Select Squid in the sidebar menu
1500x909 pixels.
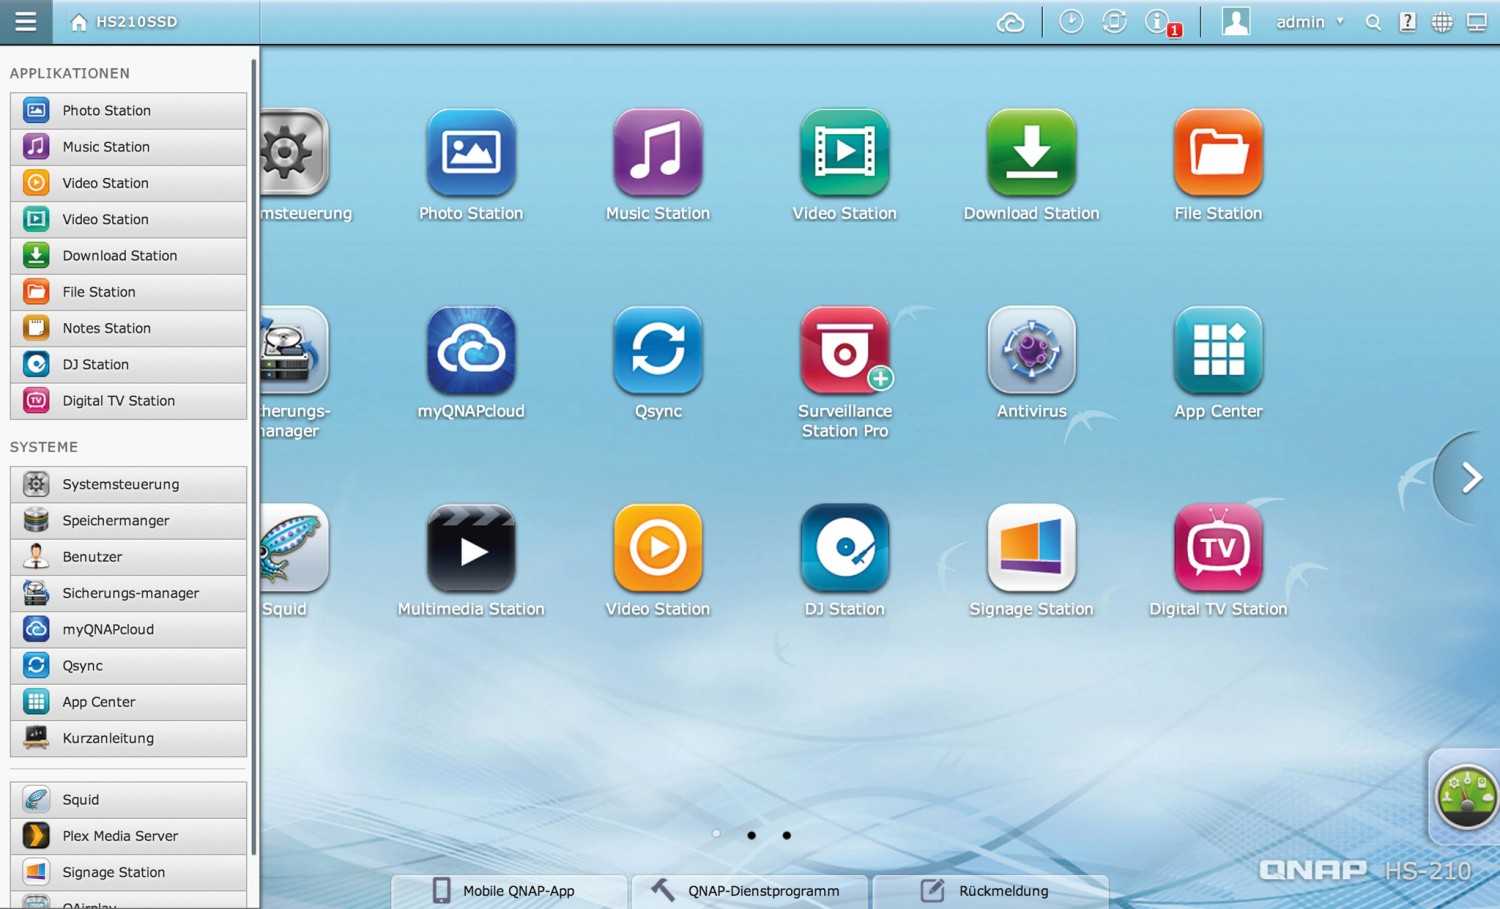click(128, 800)
